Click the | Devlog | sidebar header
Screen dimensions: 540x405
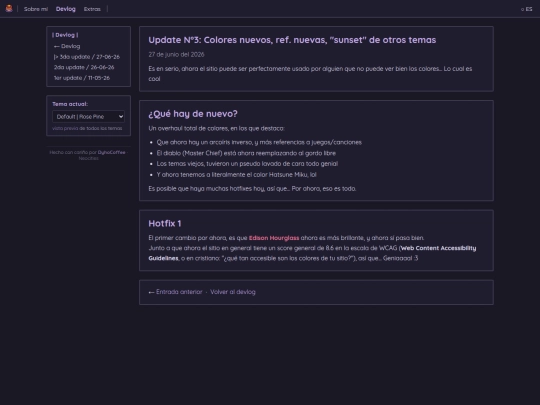point(65,35)
